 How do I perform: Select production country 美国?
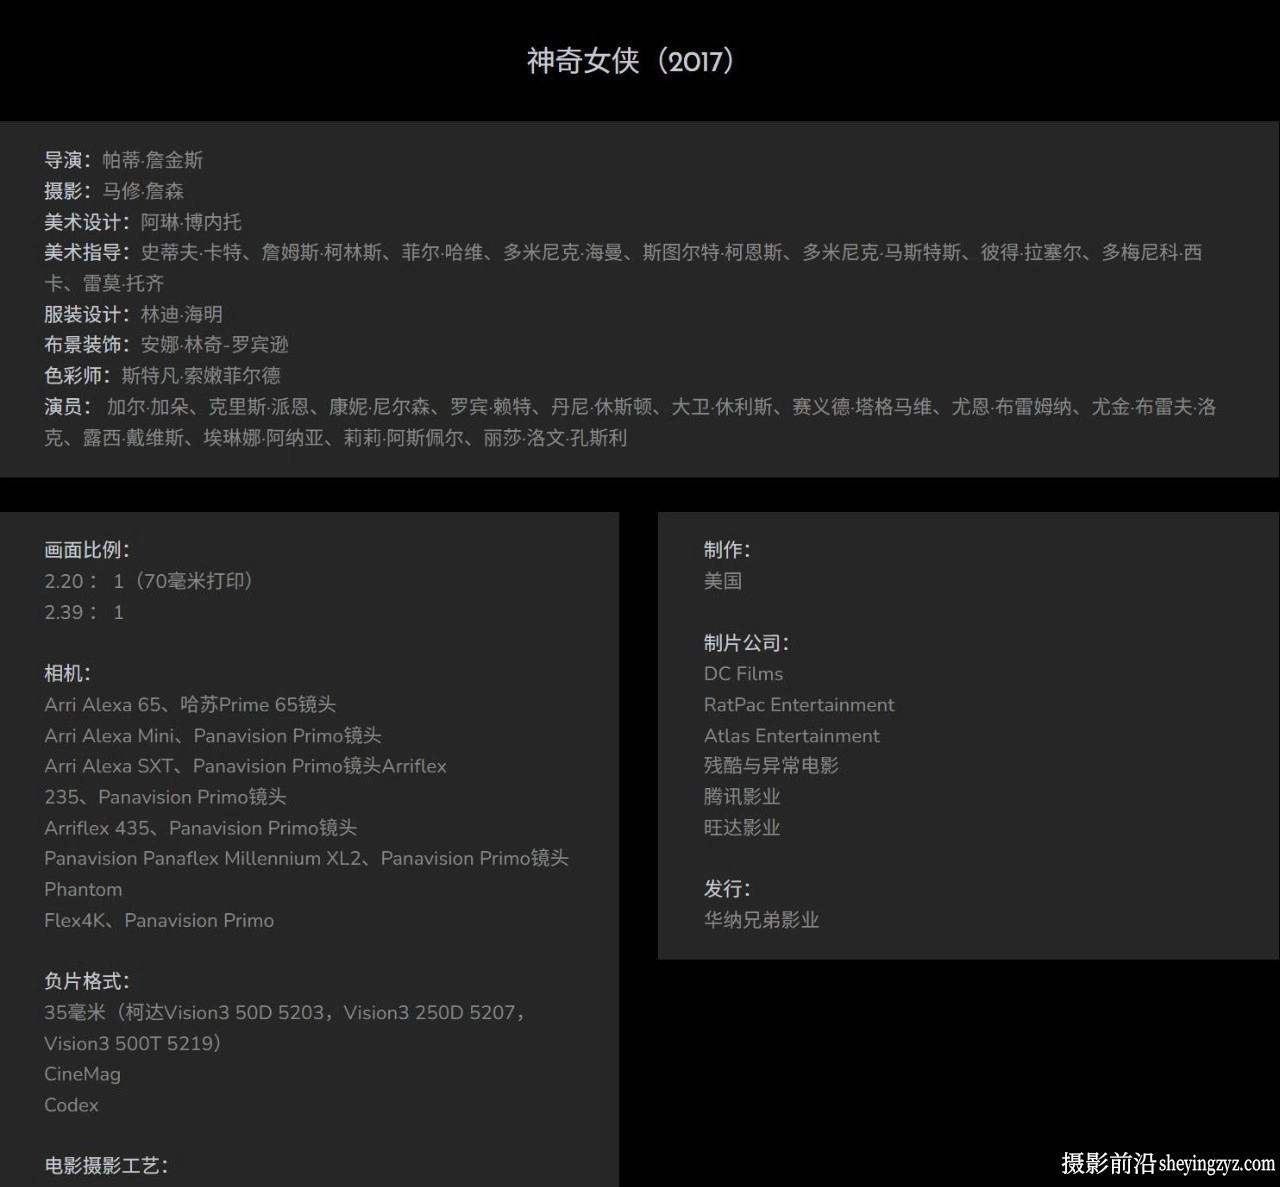723,581
